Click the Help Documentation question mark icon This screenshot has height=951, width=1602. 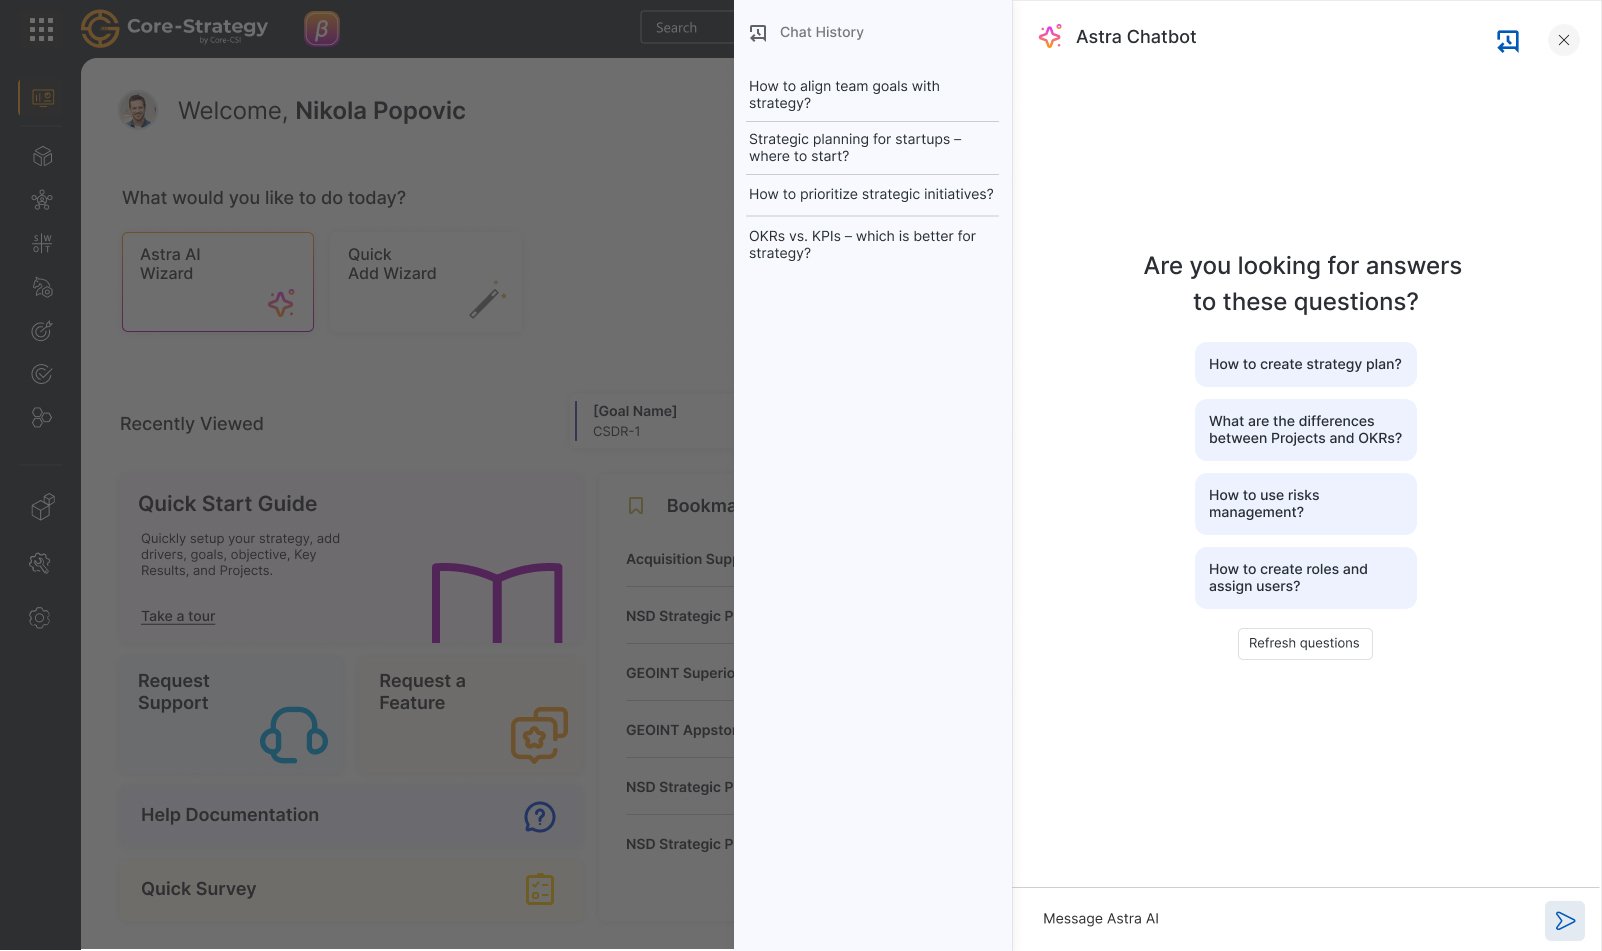pos(540,817)
